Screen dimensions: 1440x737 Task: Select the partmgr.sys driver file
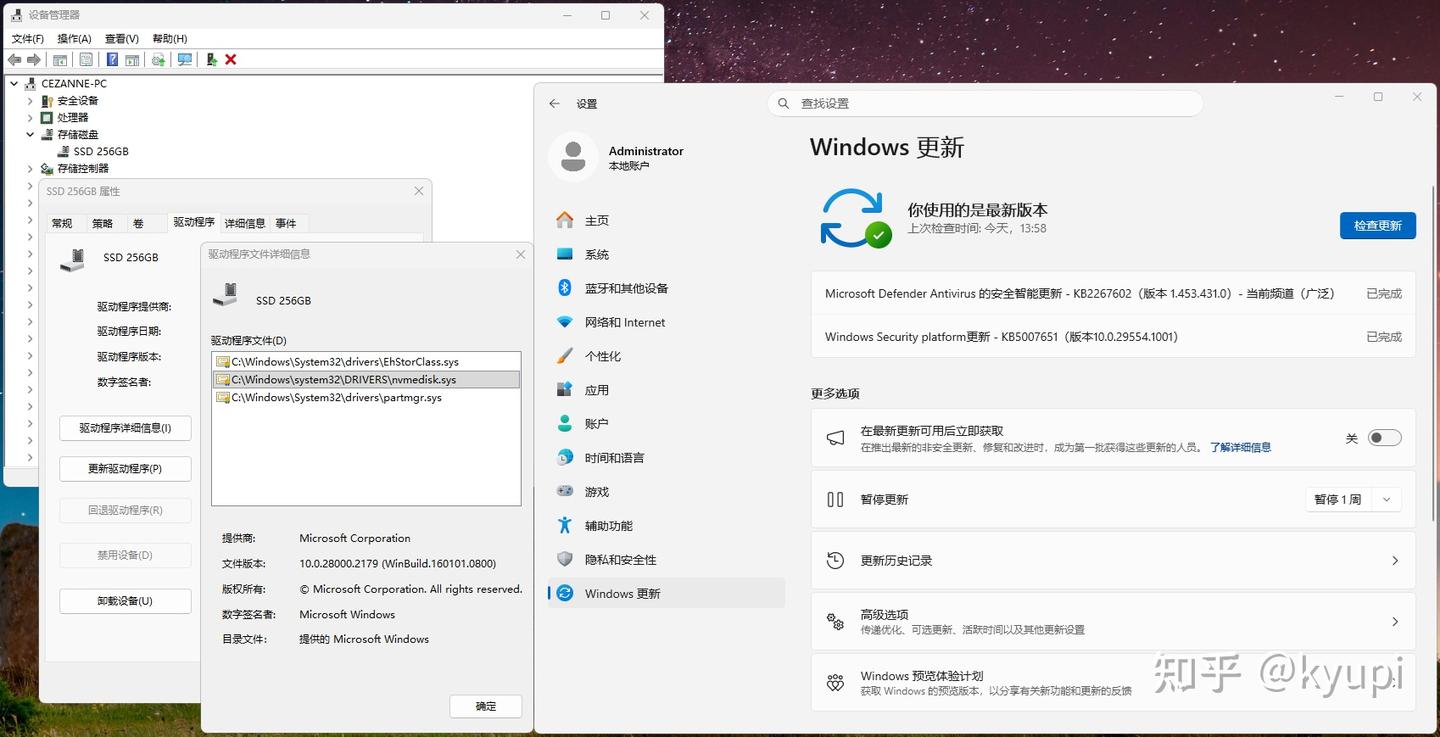(x=366, y=398)
